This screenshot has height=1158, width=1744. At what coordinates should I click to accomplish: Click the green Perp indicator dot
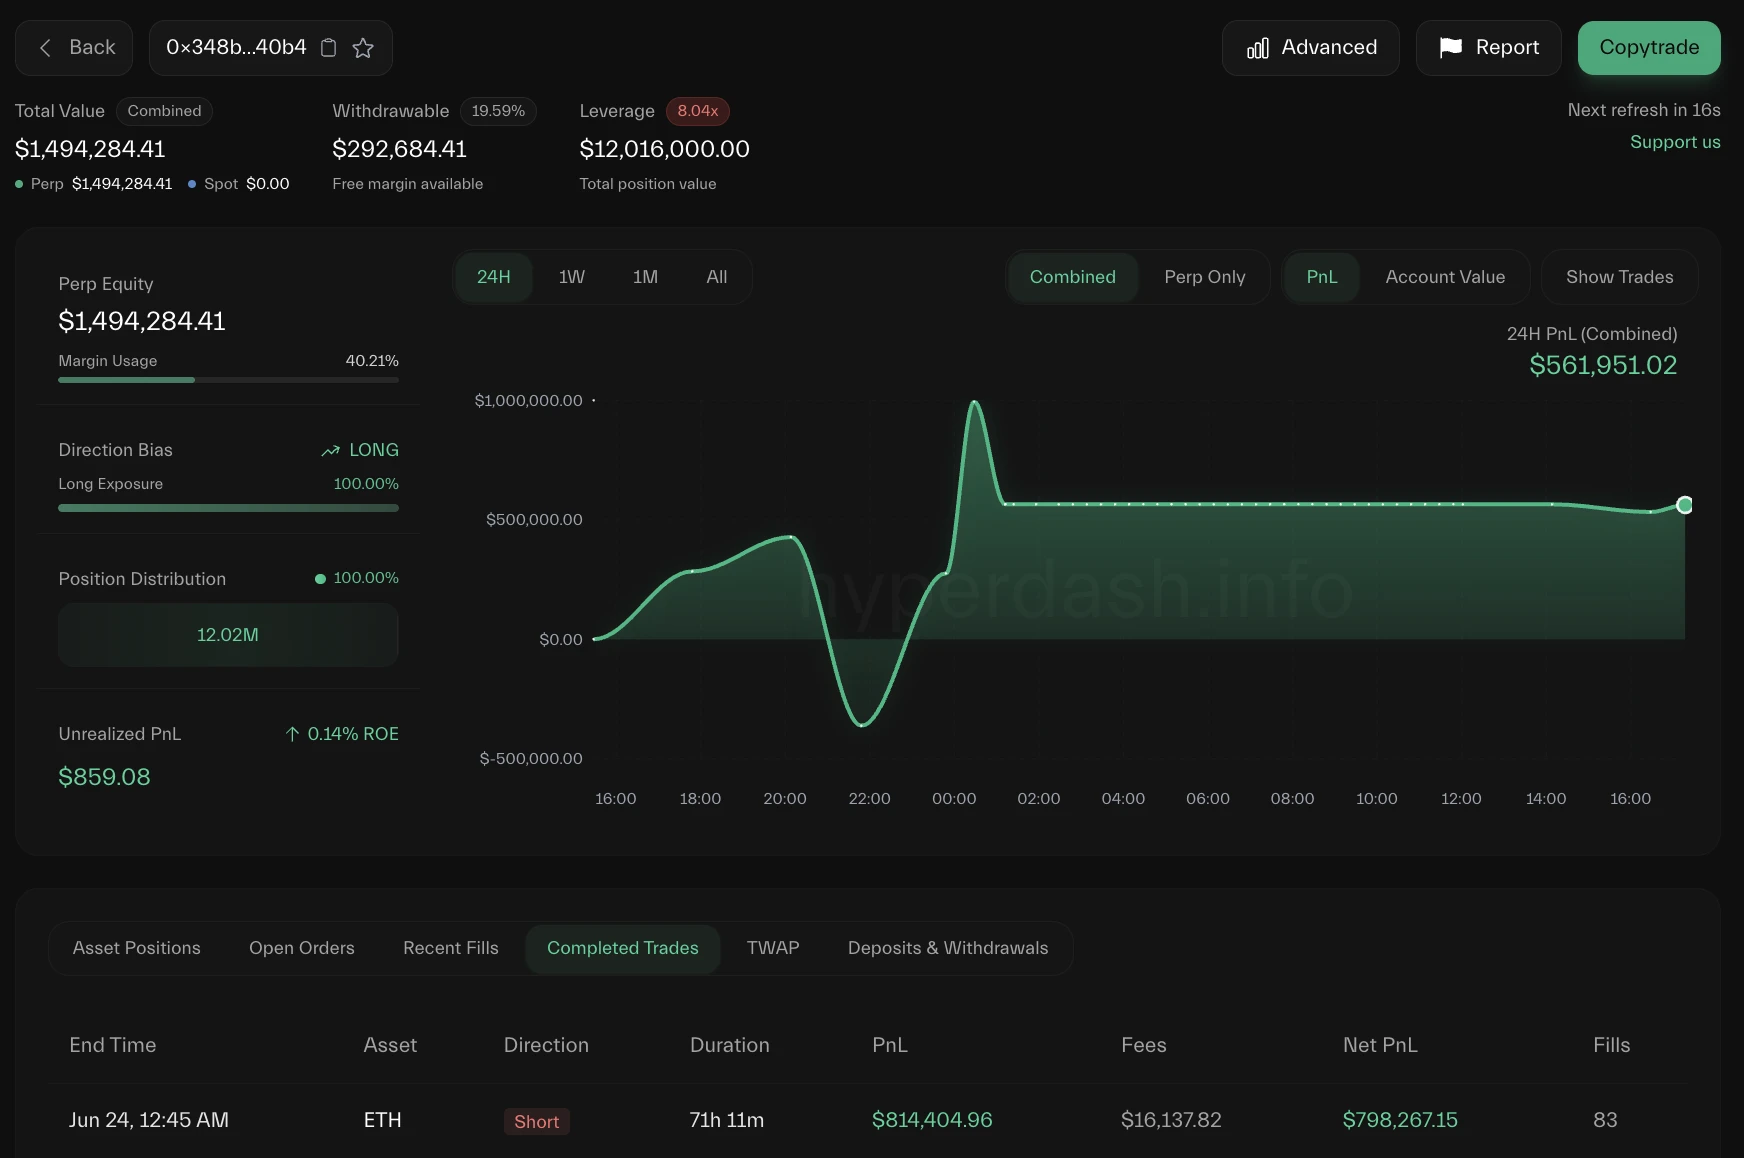coord(17,184)
